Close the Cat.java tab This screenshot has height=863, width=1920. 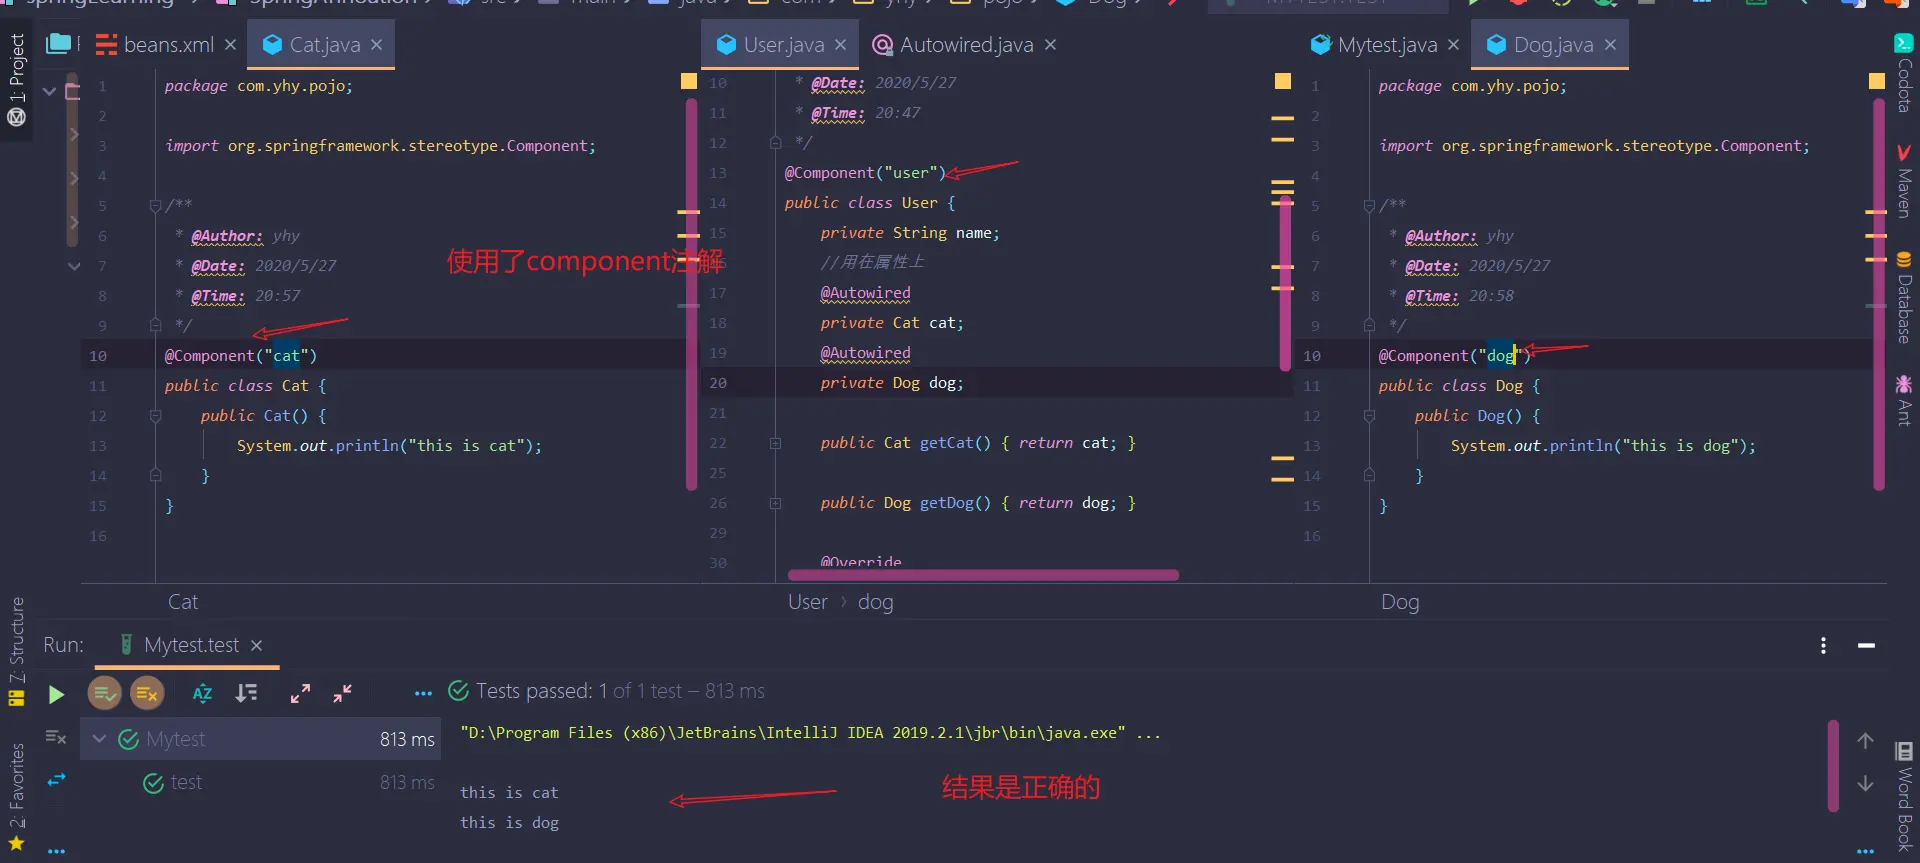click(377, 45)
